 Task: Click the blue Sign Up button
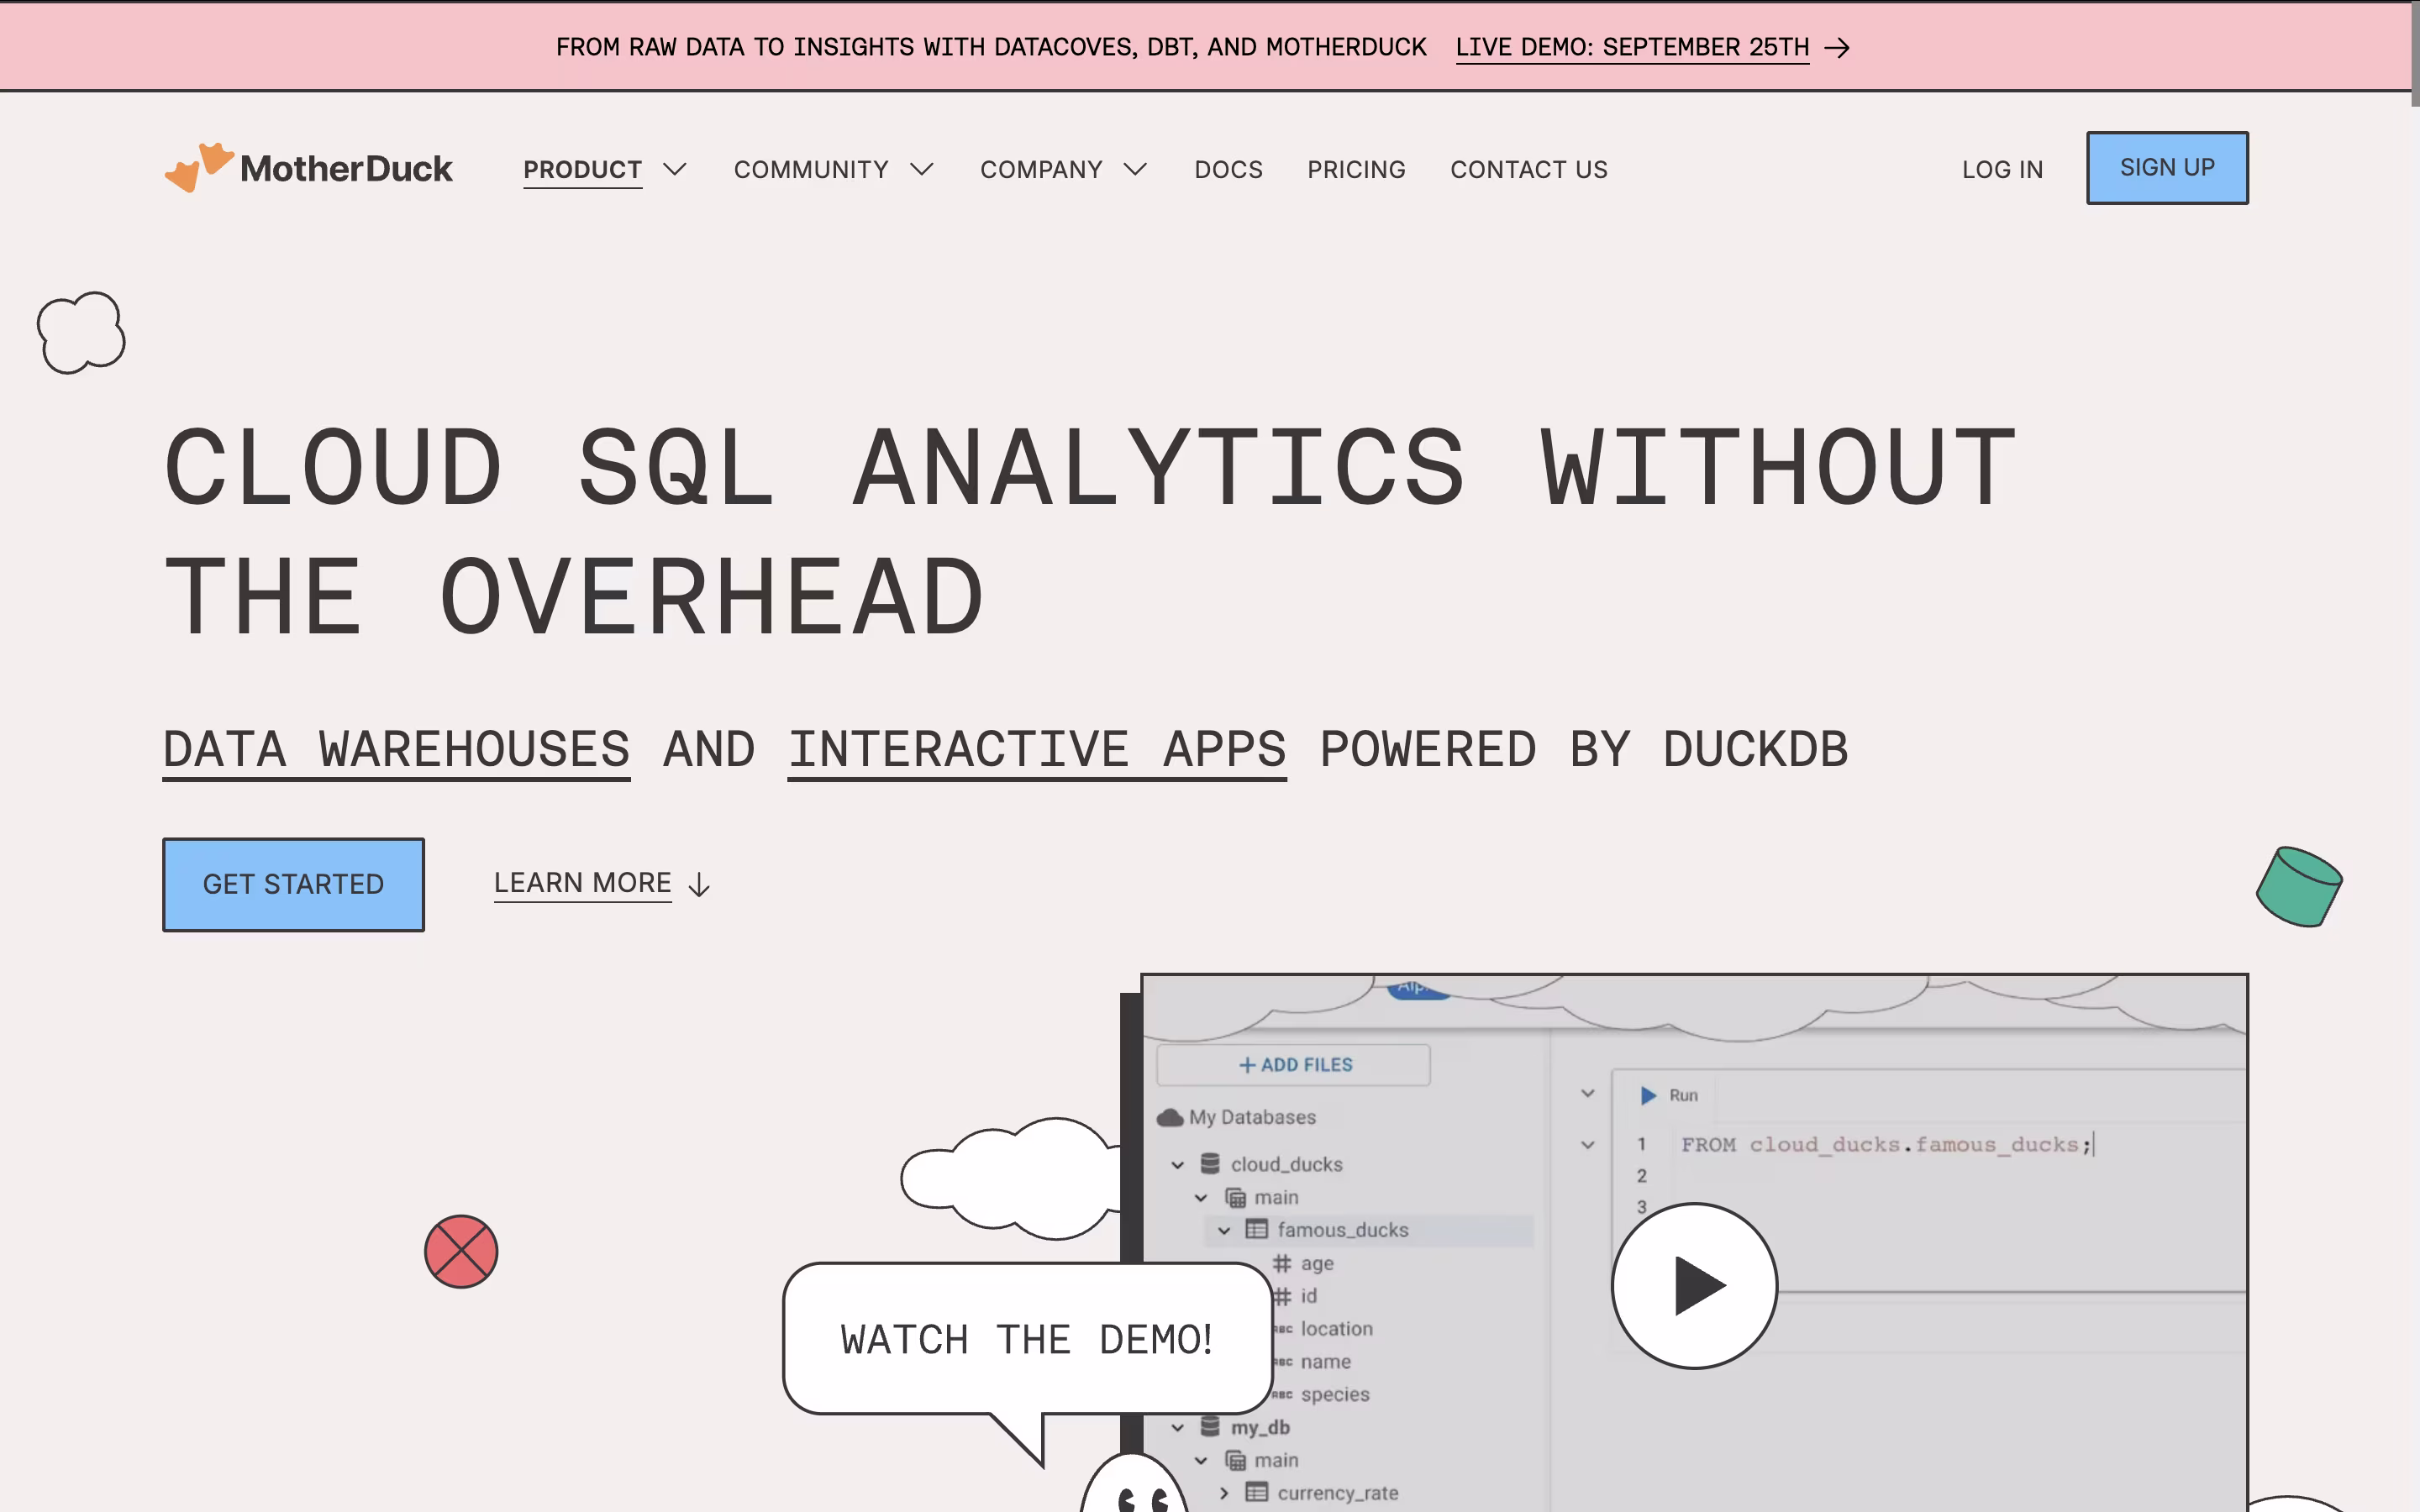[x=2167, y=168]
